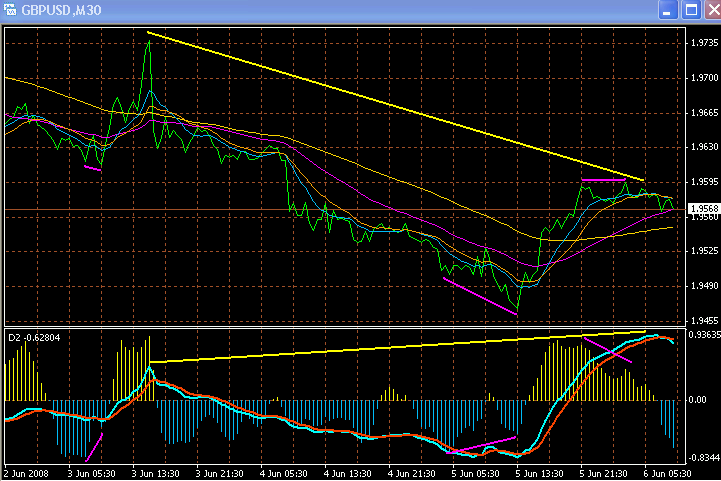The height and width of the screenshot is (481, 721).
Task: Select the yellow rising trendline in D2 indicator
Action: [397, 347]
